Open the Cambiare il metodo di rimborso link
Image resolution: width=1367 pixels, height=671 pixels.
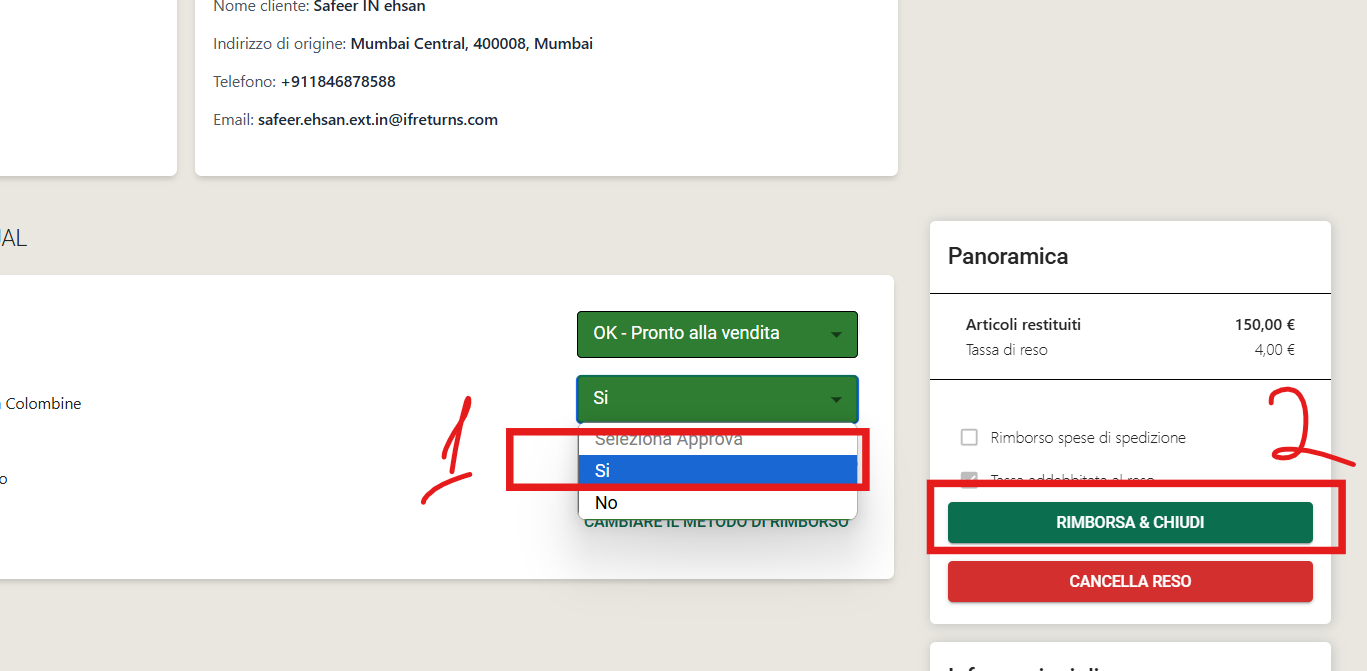(x=716, y=523)
